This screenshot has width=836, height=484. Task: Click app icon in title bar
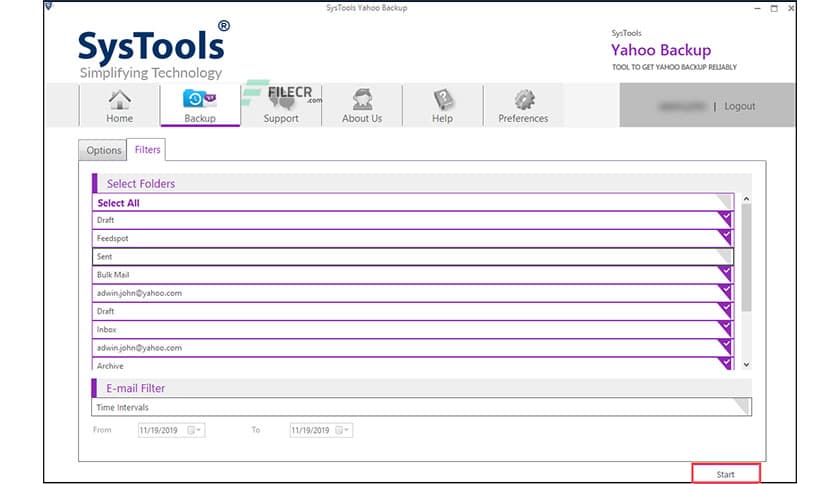pyautogui.click(x=49, y=6)
